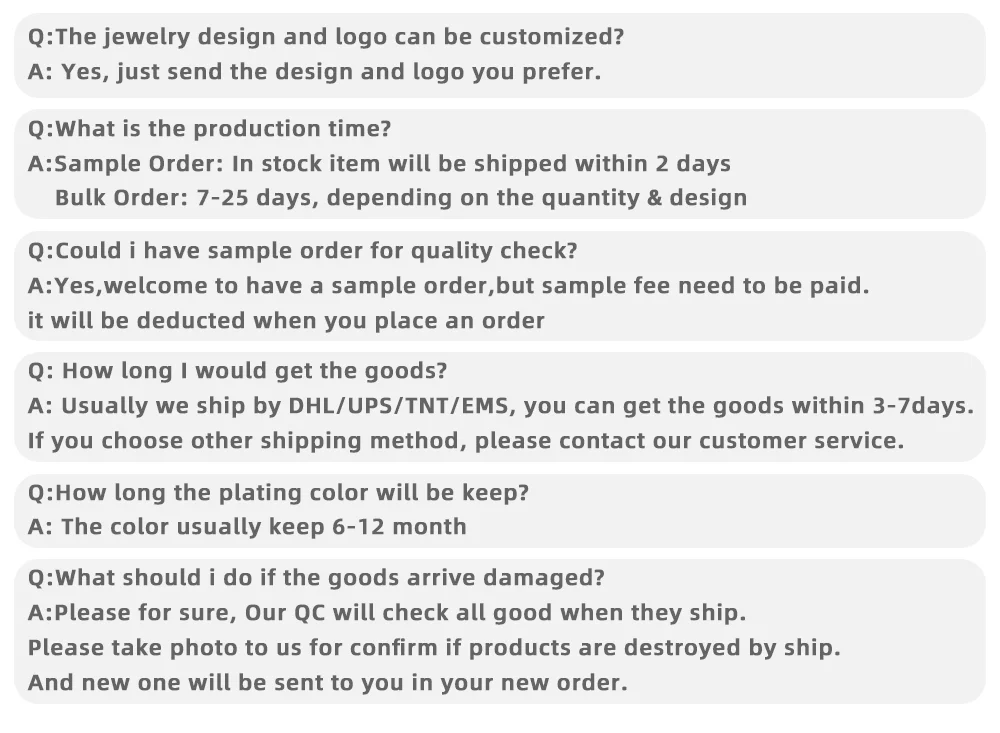Click the answer line about the QC check
The image size is (1000, 733).
tap(387, 612)
